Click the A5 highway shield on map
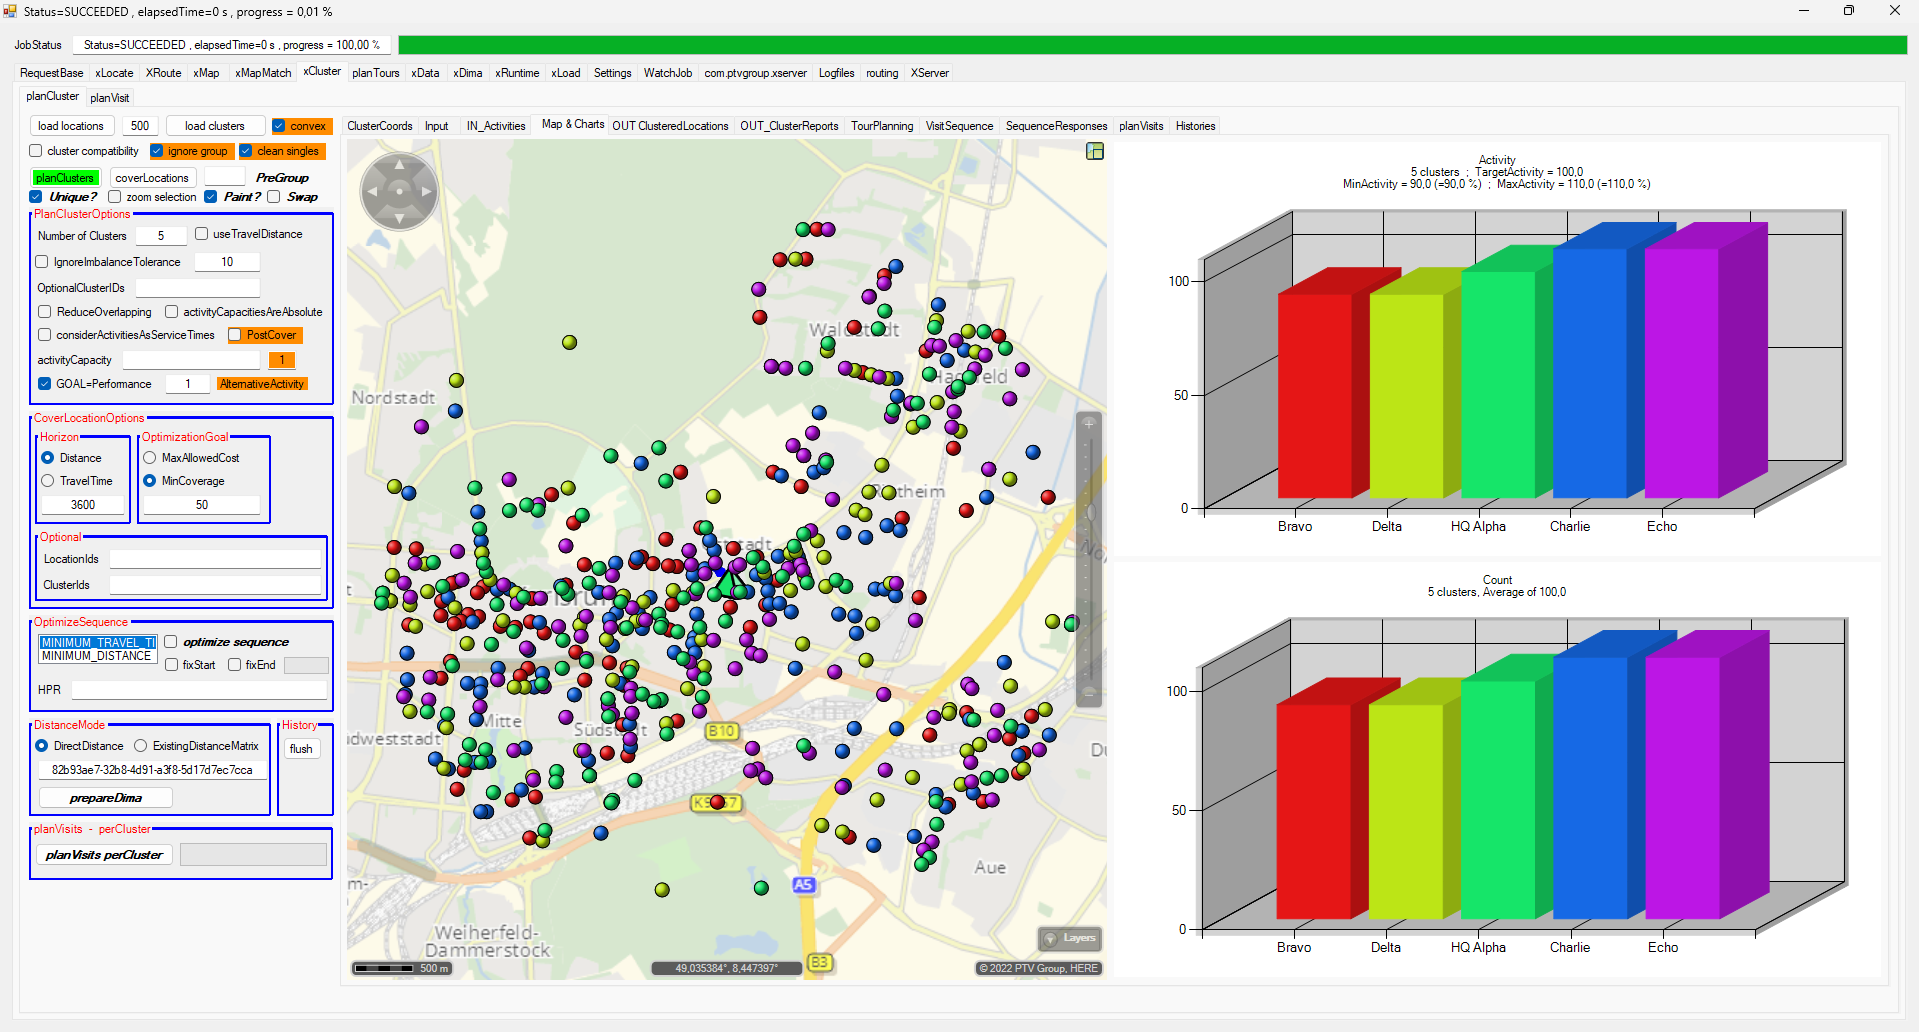 coord(803,885)
